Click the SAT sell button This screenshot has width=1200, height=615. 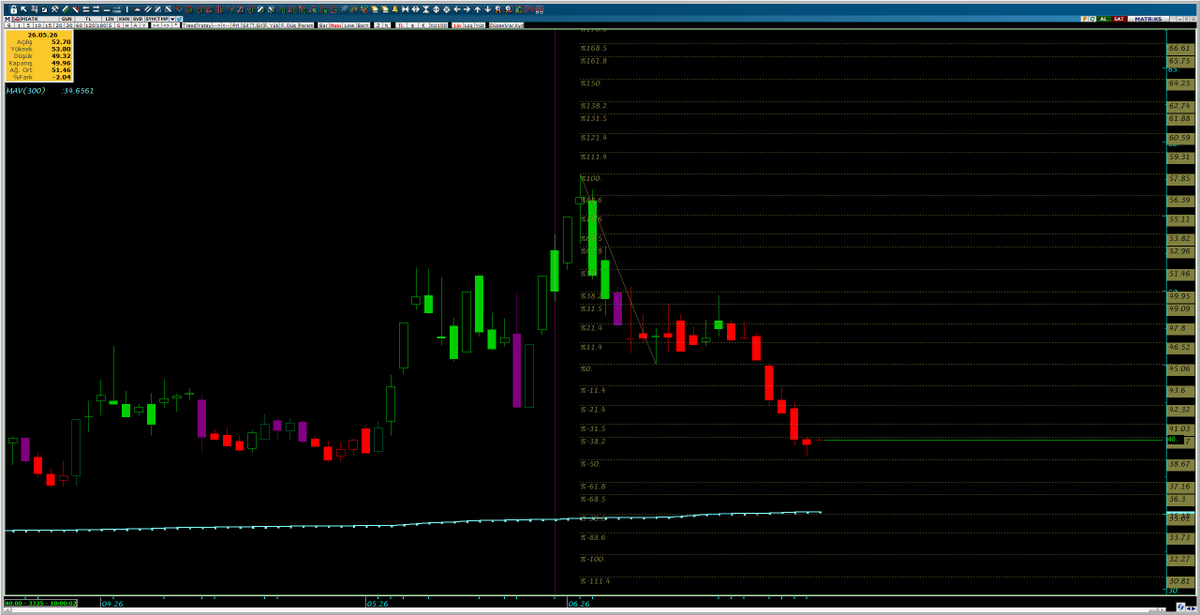[x=1119, y=19]
